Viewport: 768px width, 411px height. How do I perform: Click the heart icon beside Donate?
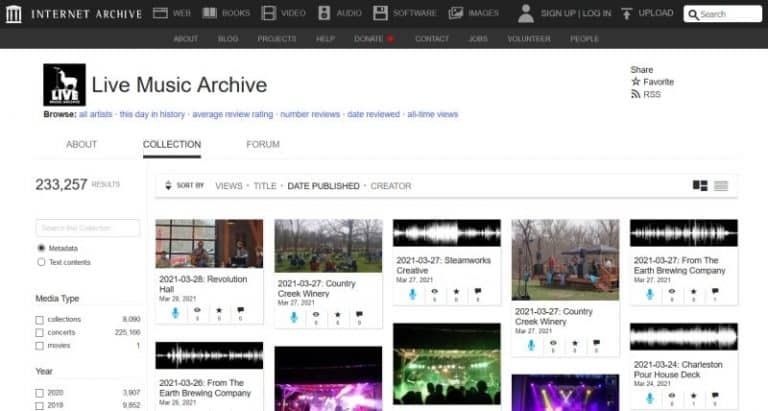[390, 39]
